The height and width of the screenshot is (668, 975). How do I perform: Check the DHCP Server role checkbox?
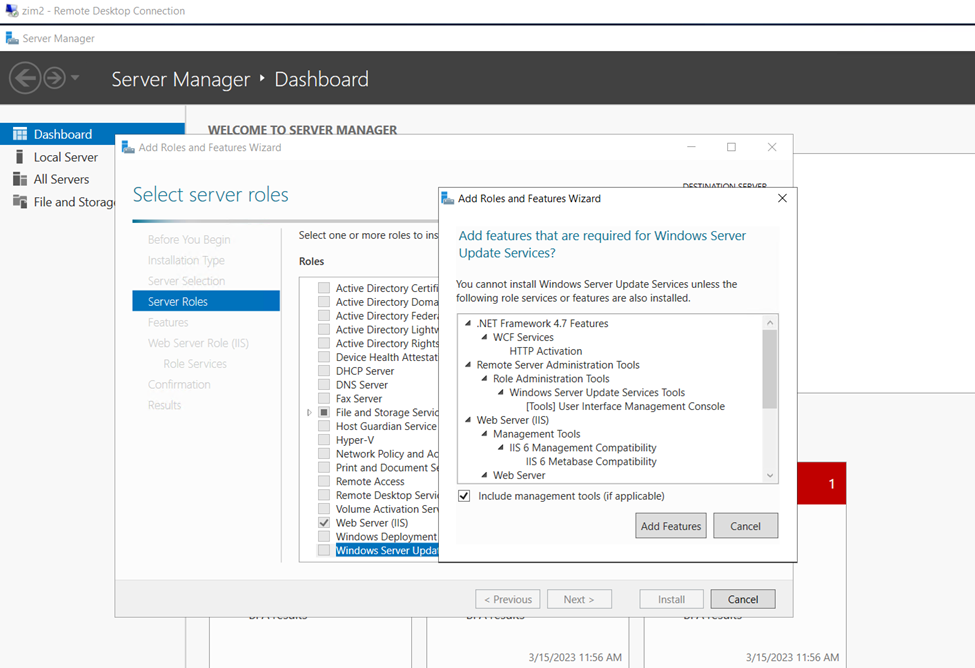pos(324,371)
